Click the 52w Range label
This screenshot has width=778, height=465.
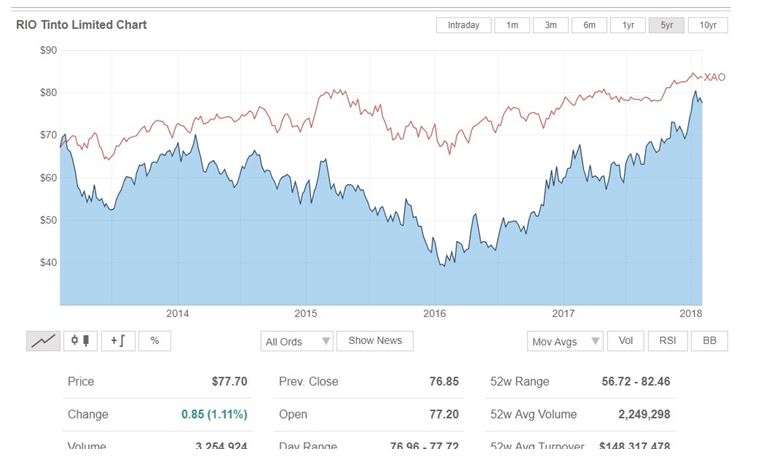[520, 382]
